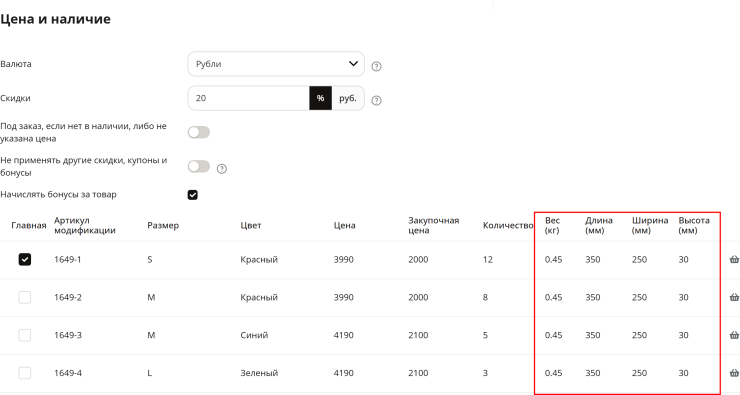Click length 350 in row 1649-2
Screen dimensions: 740x395
pos(593,297)
